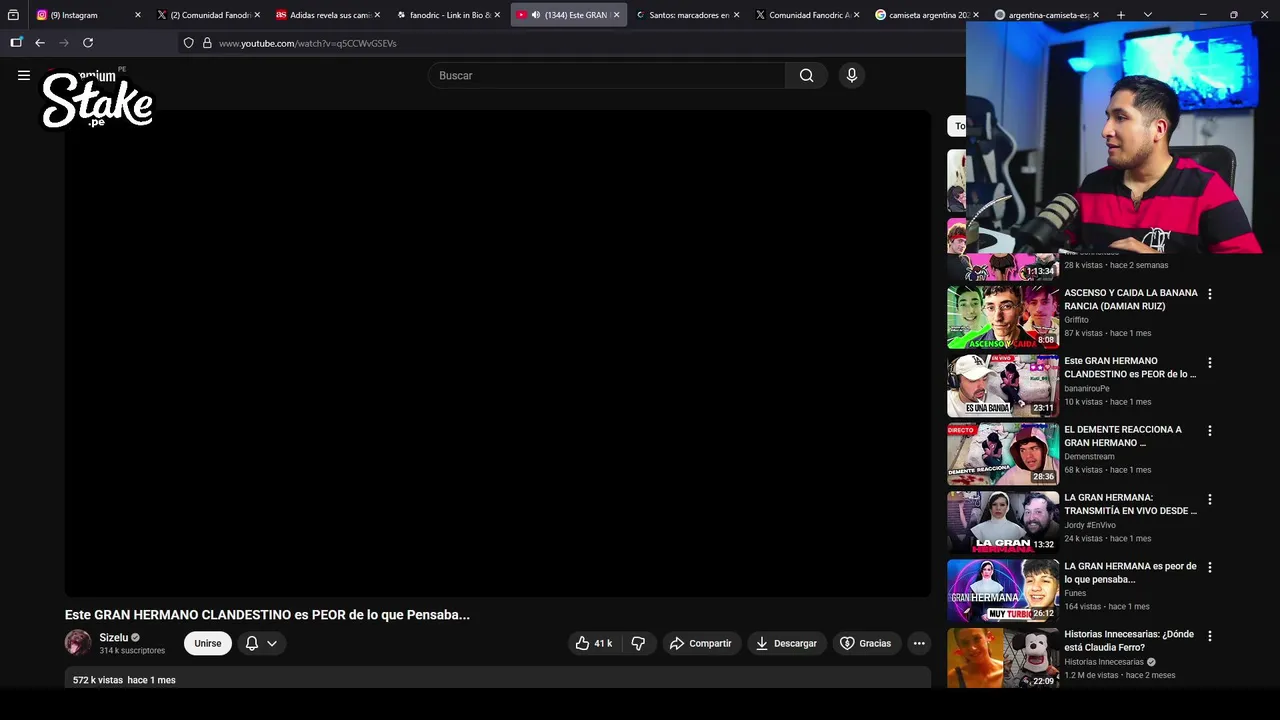Image resolution: width=1280 pixels, height=720 pixels.
Task: Open the browser sidebar panel icon
Action: [x=16, y=43]
